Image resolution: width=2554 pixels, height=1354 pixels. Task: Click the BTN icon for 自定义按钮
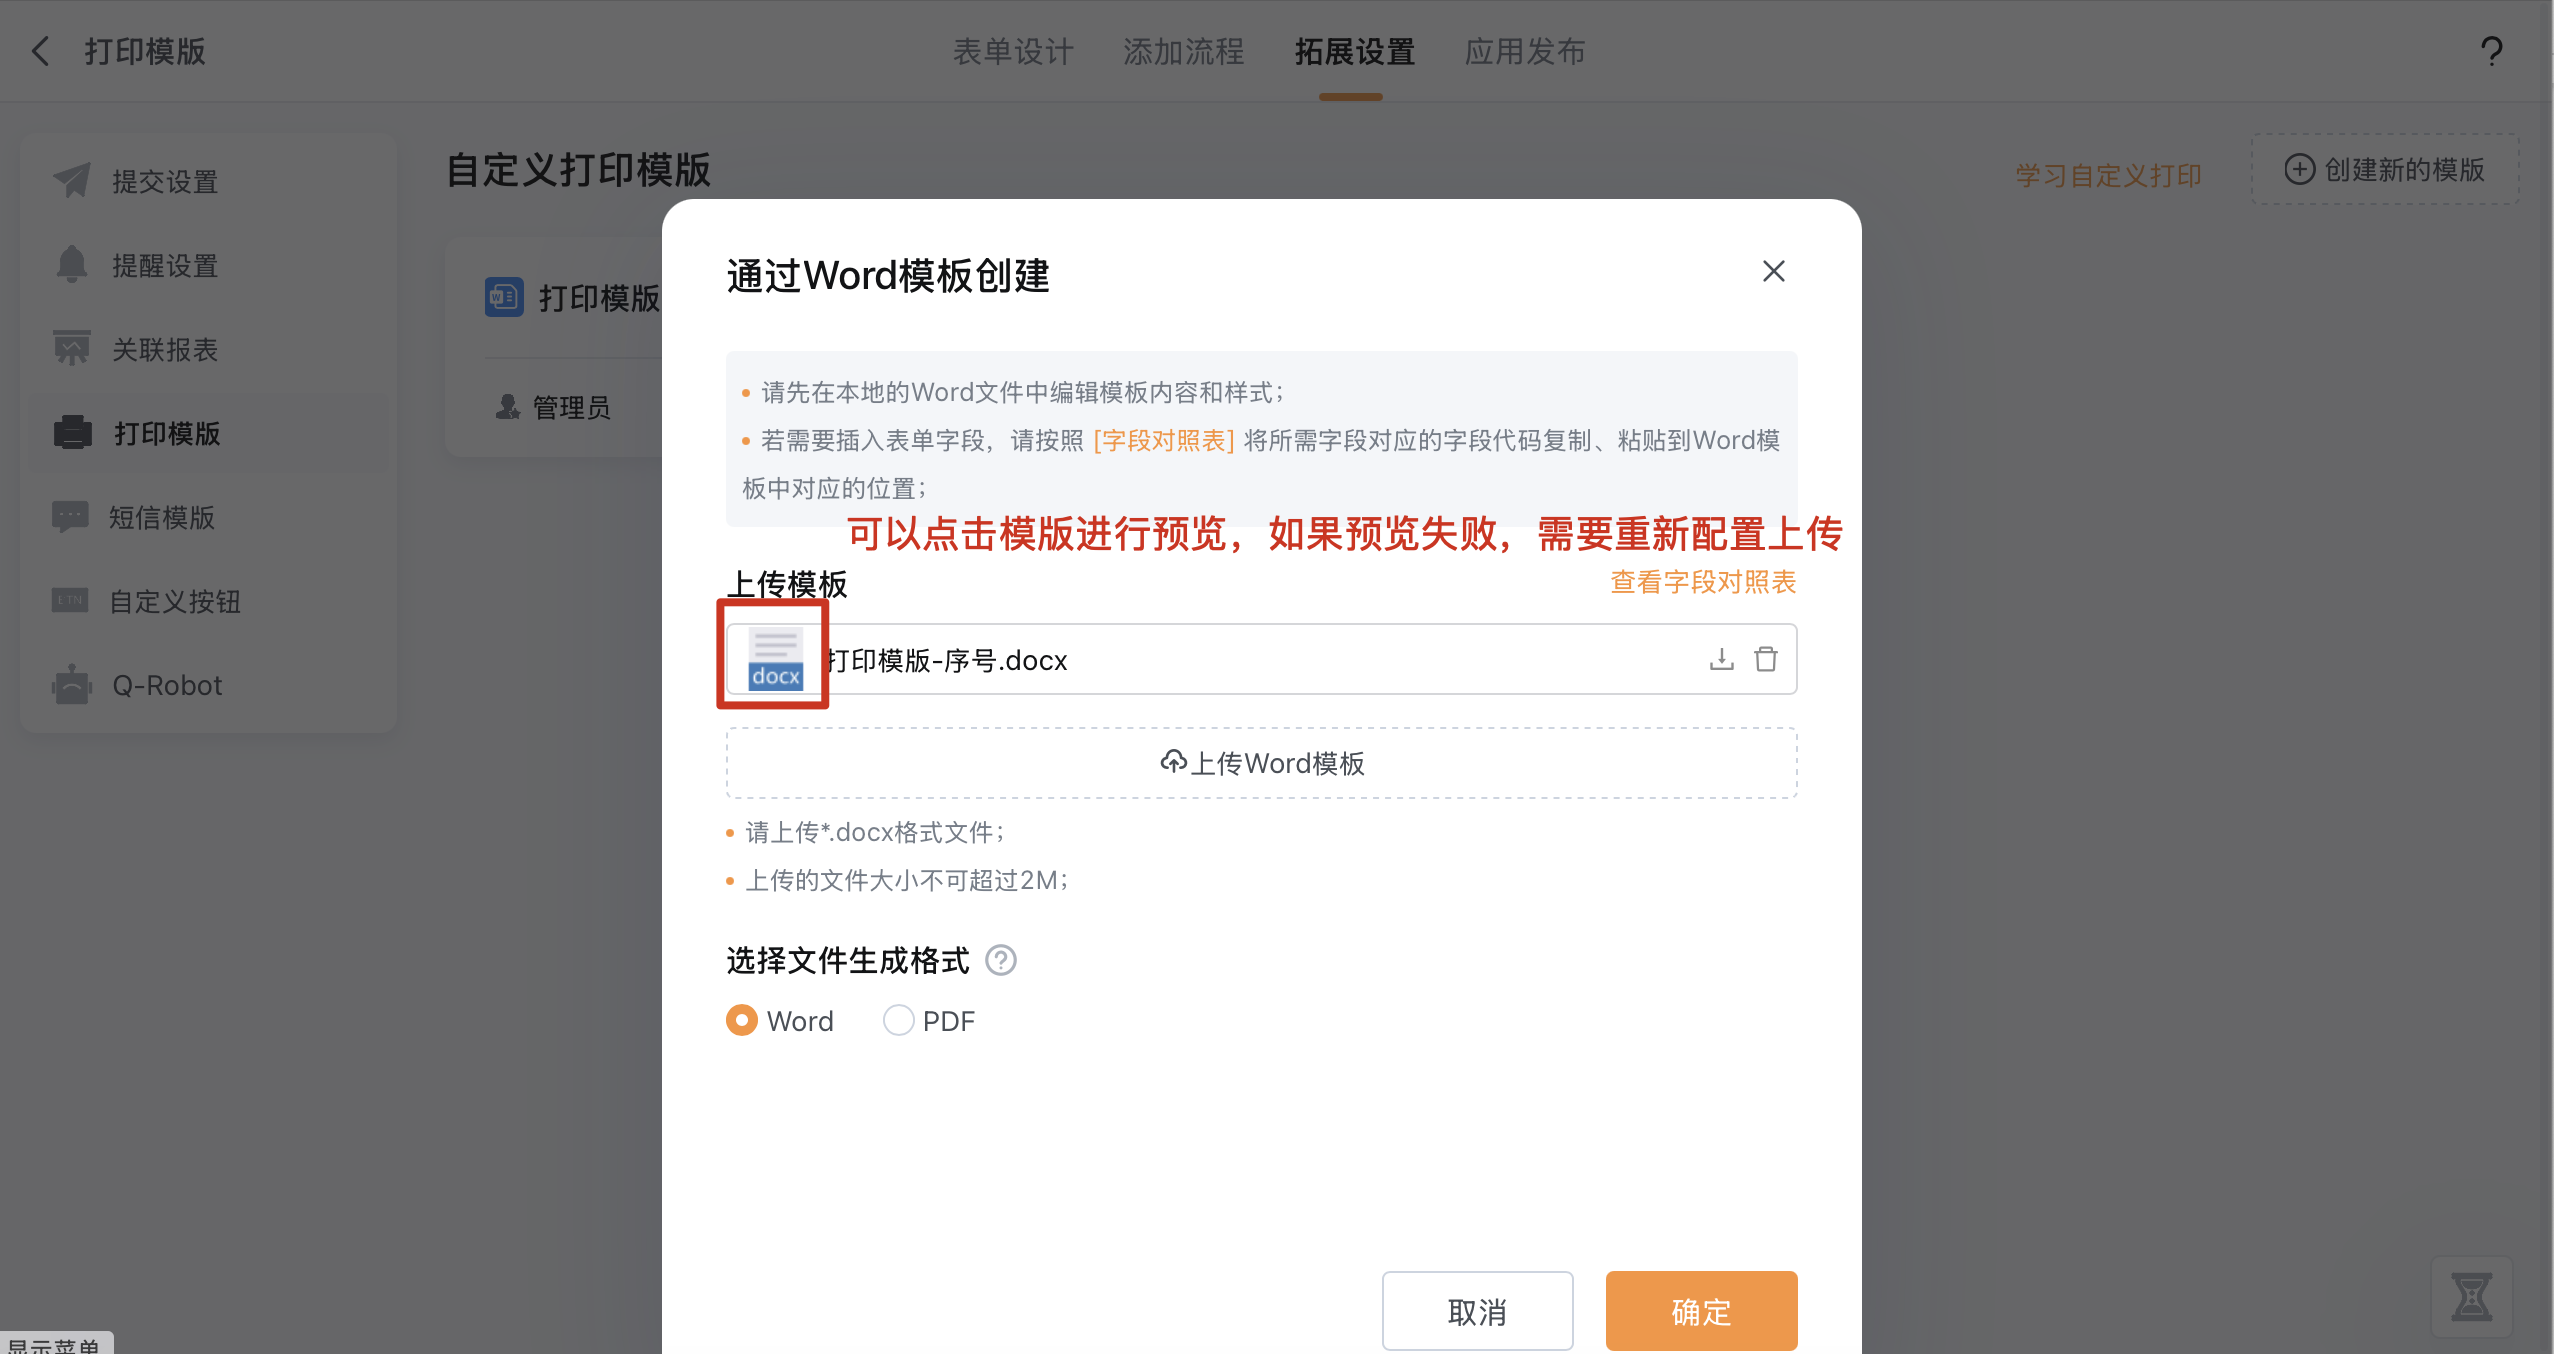click(x=70, y=600)
